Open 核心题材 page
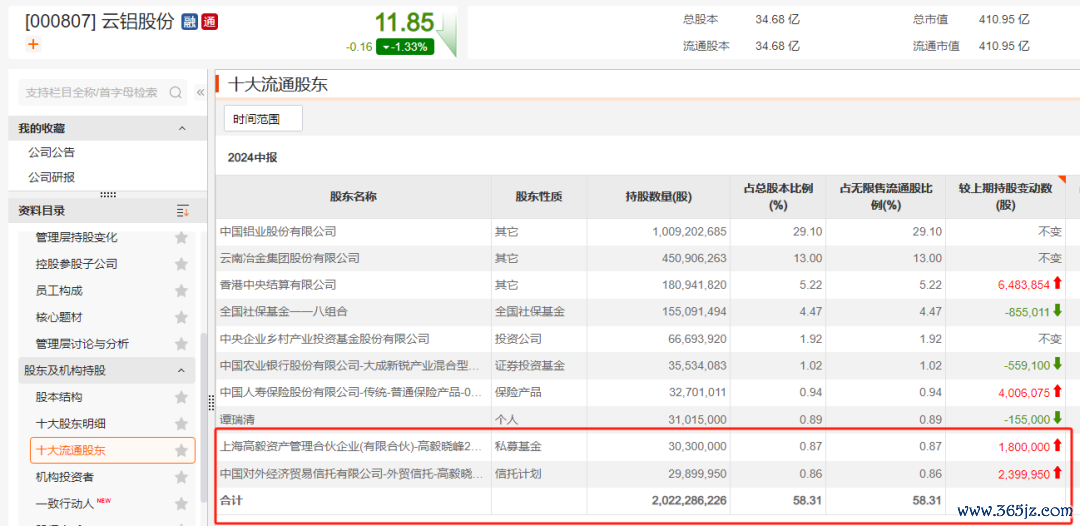Viewport: 1080px width, 526px height. point(59,317)
